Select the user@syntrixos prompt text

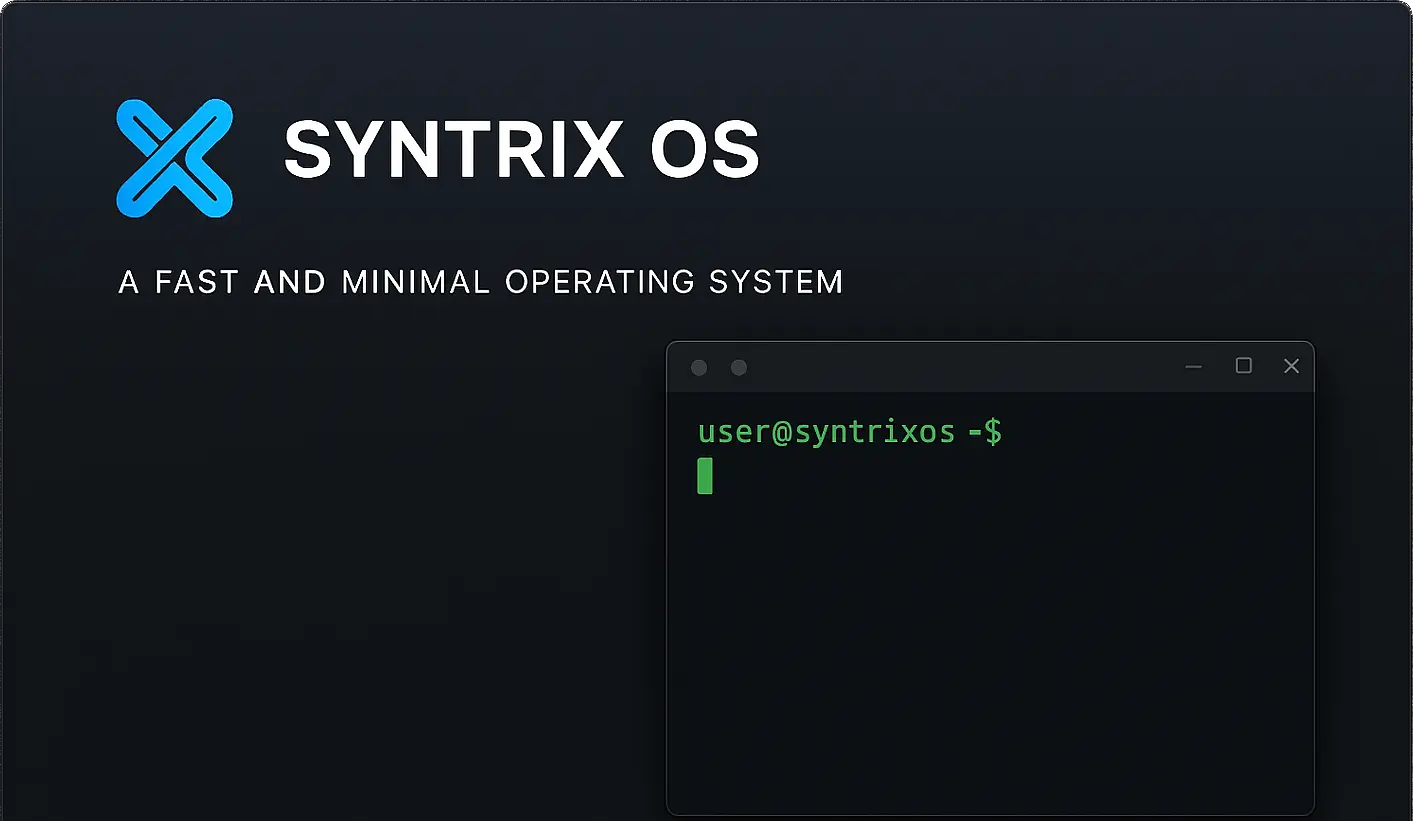click(x=826, y=432)
